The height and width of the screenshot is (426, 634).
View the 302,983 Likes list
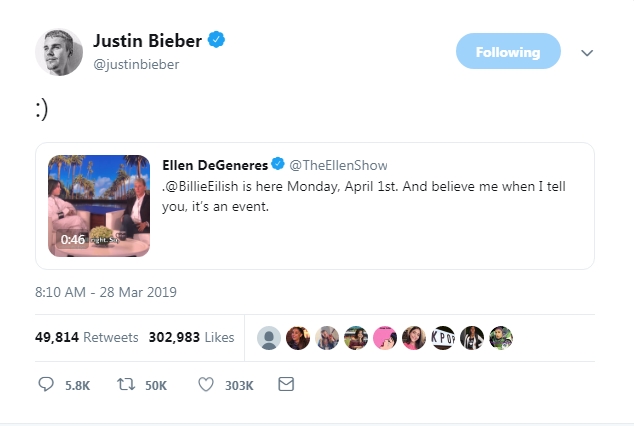[191, 337]
